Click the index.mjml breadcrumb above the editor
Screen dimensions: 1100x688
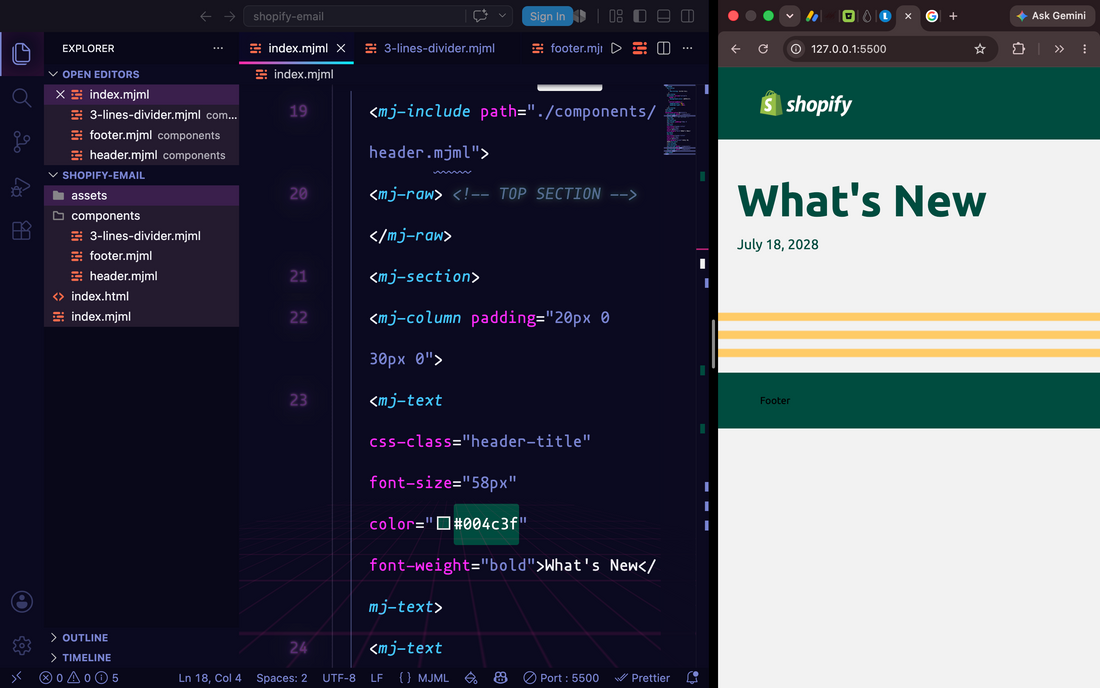click(x=295, y=74)
